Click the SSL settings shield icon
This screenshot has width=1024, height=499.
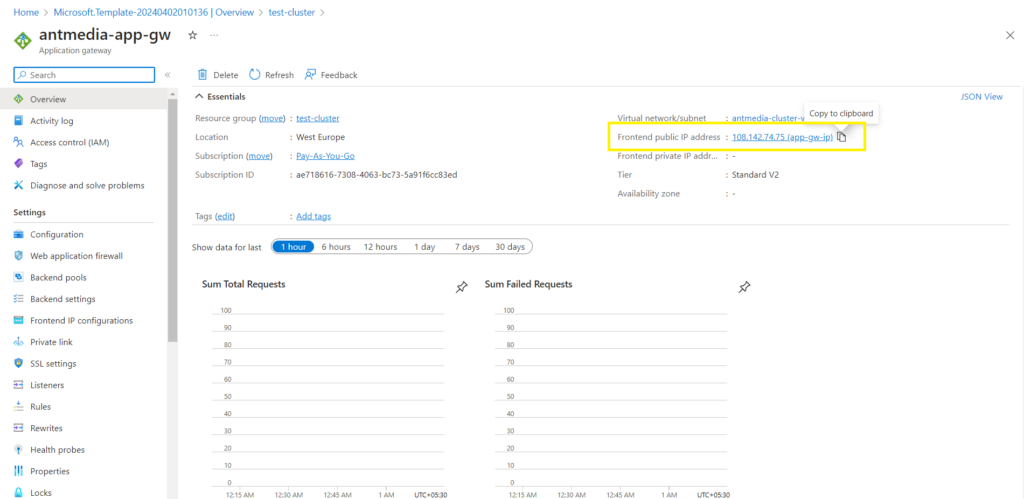tap(18, 364)
